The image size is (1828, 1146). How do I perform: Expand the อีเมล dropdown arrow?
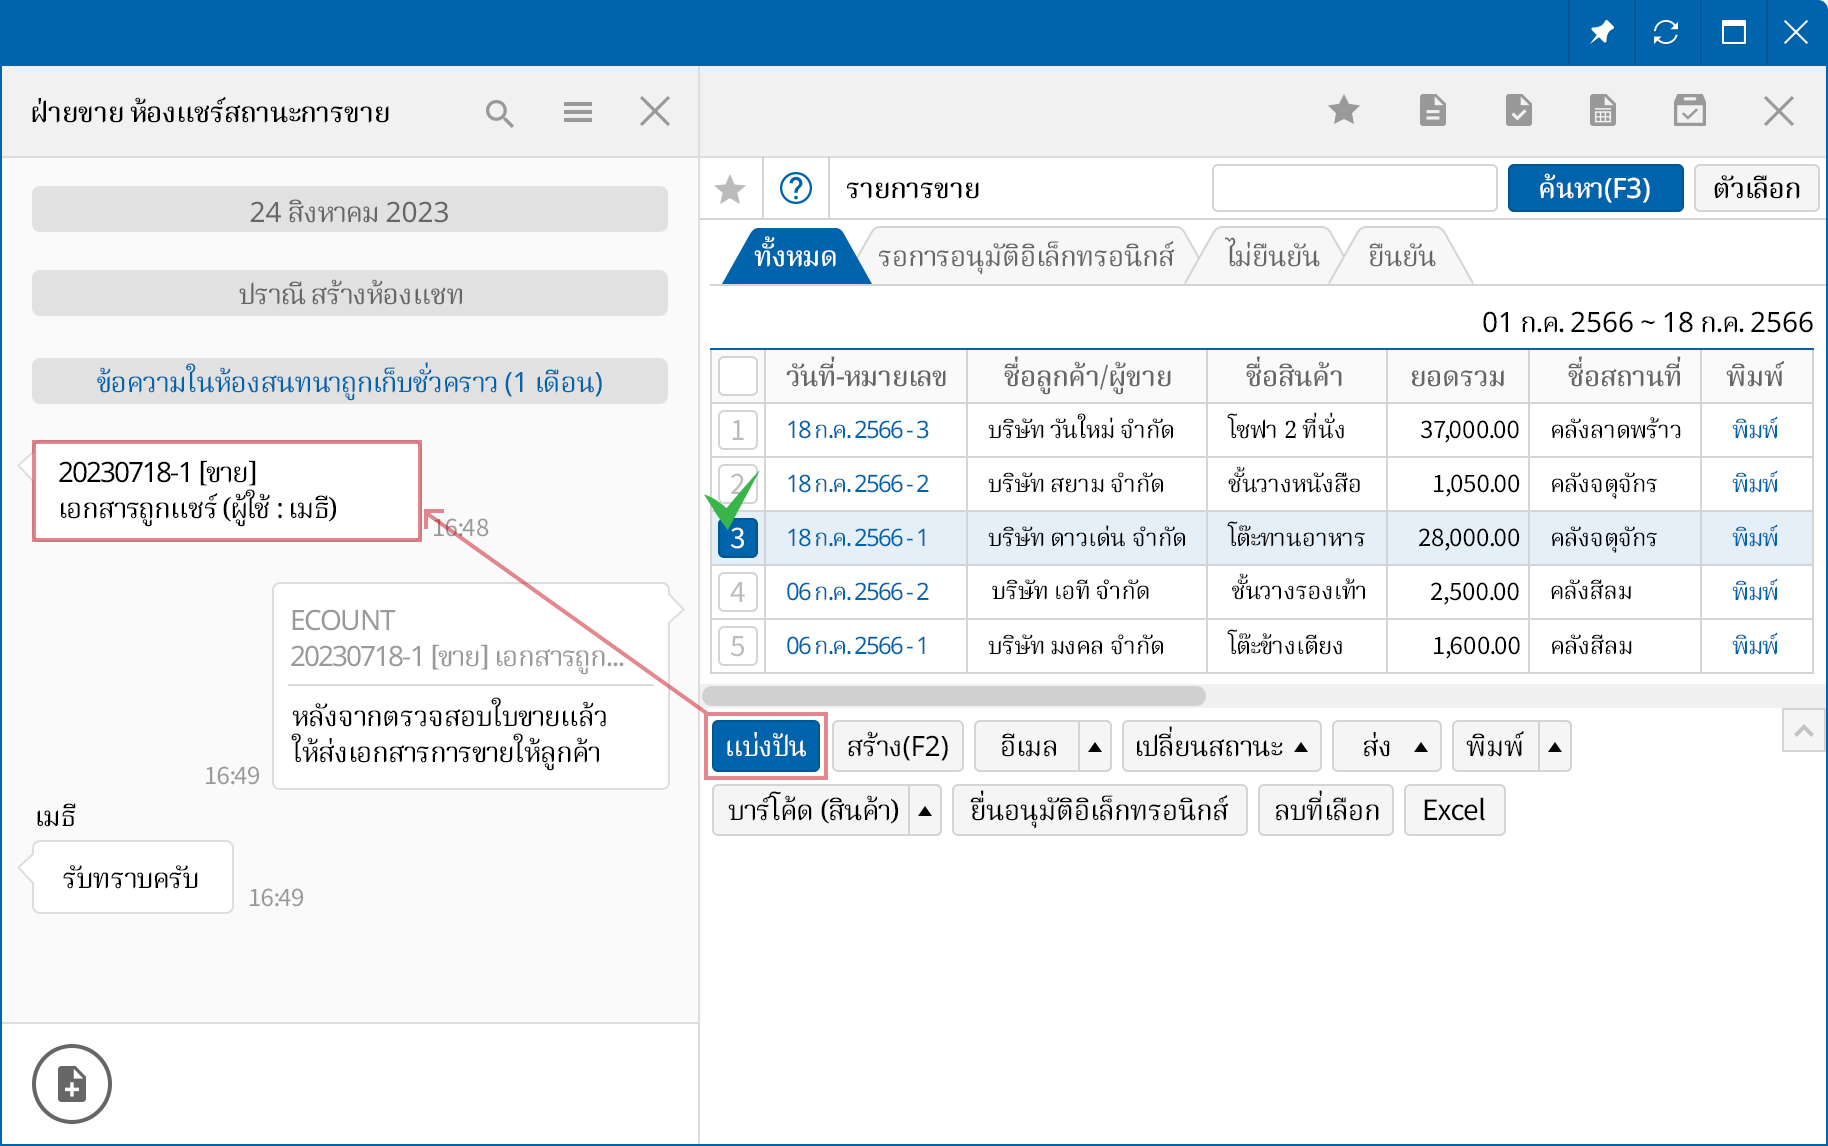pos(1095,747)
